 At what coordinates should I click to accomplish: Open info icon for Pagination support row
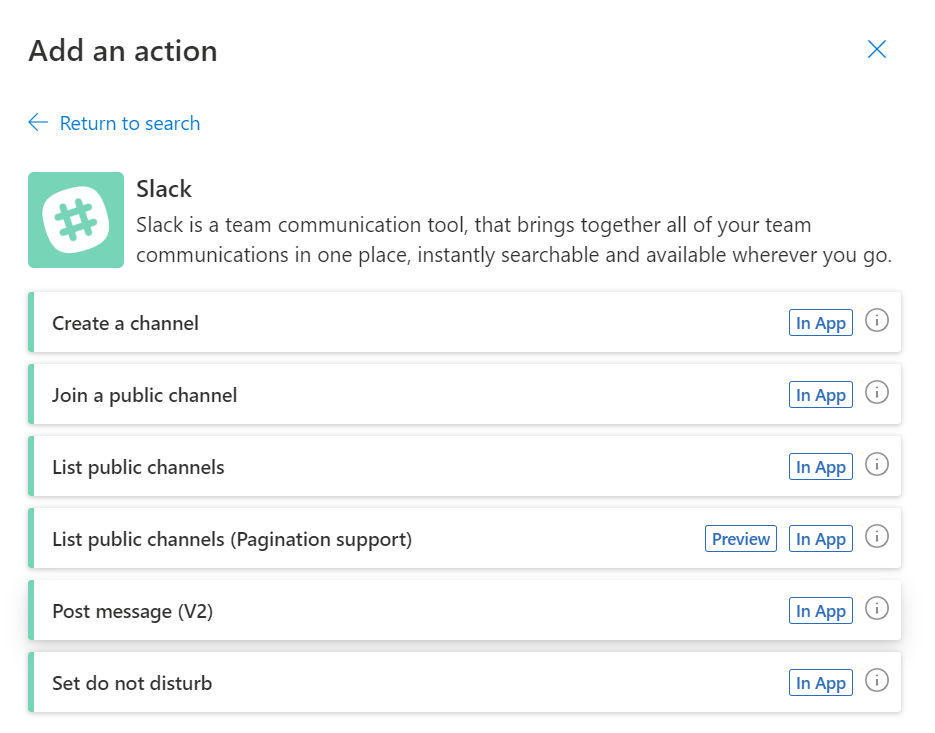(877, 537)
